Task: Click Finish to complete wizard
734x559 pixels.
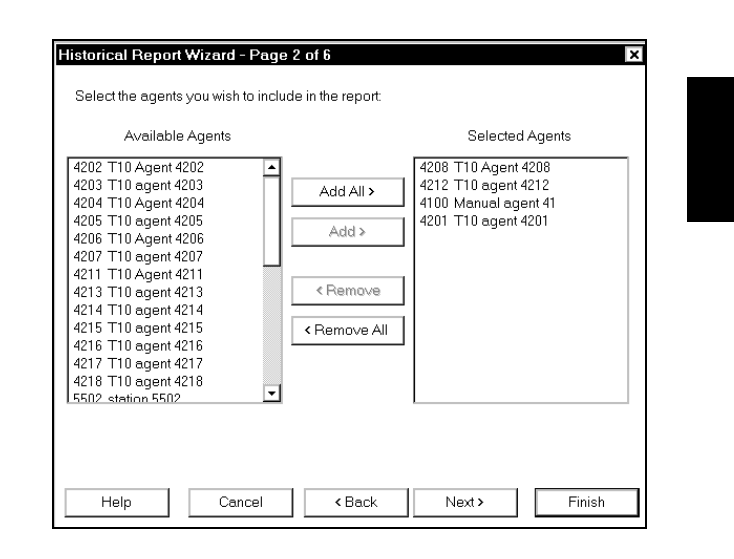Action: click(587, 502)
